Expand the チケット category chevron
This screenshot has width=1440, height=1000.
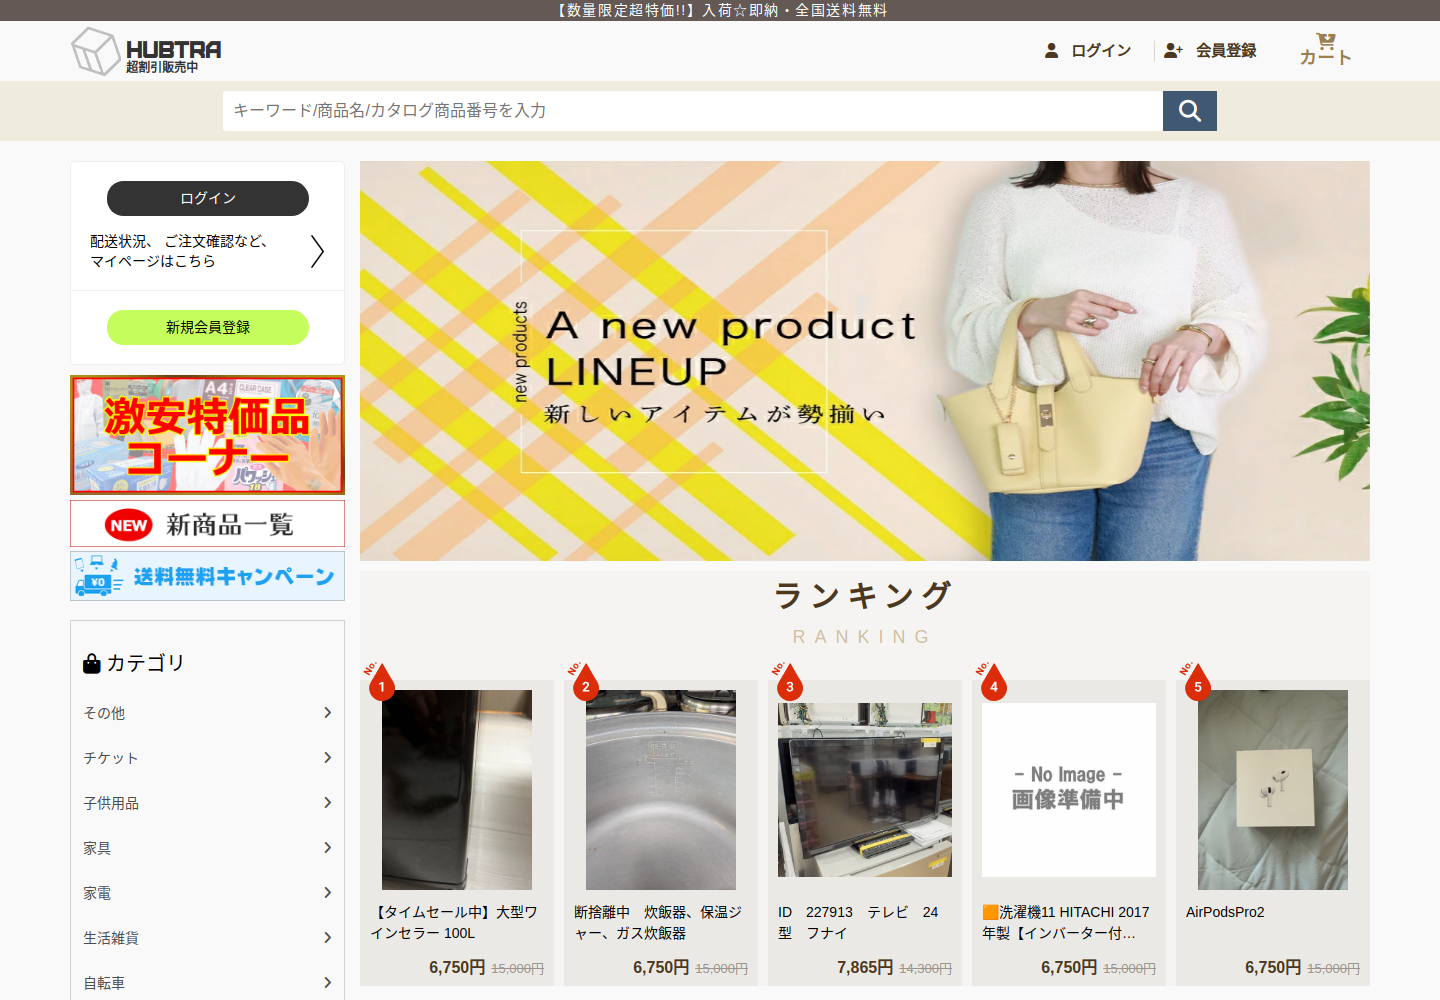tap(327, 757)
